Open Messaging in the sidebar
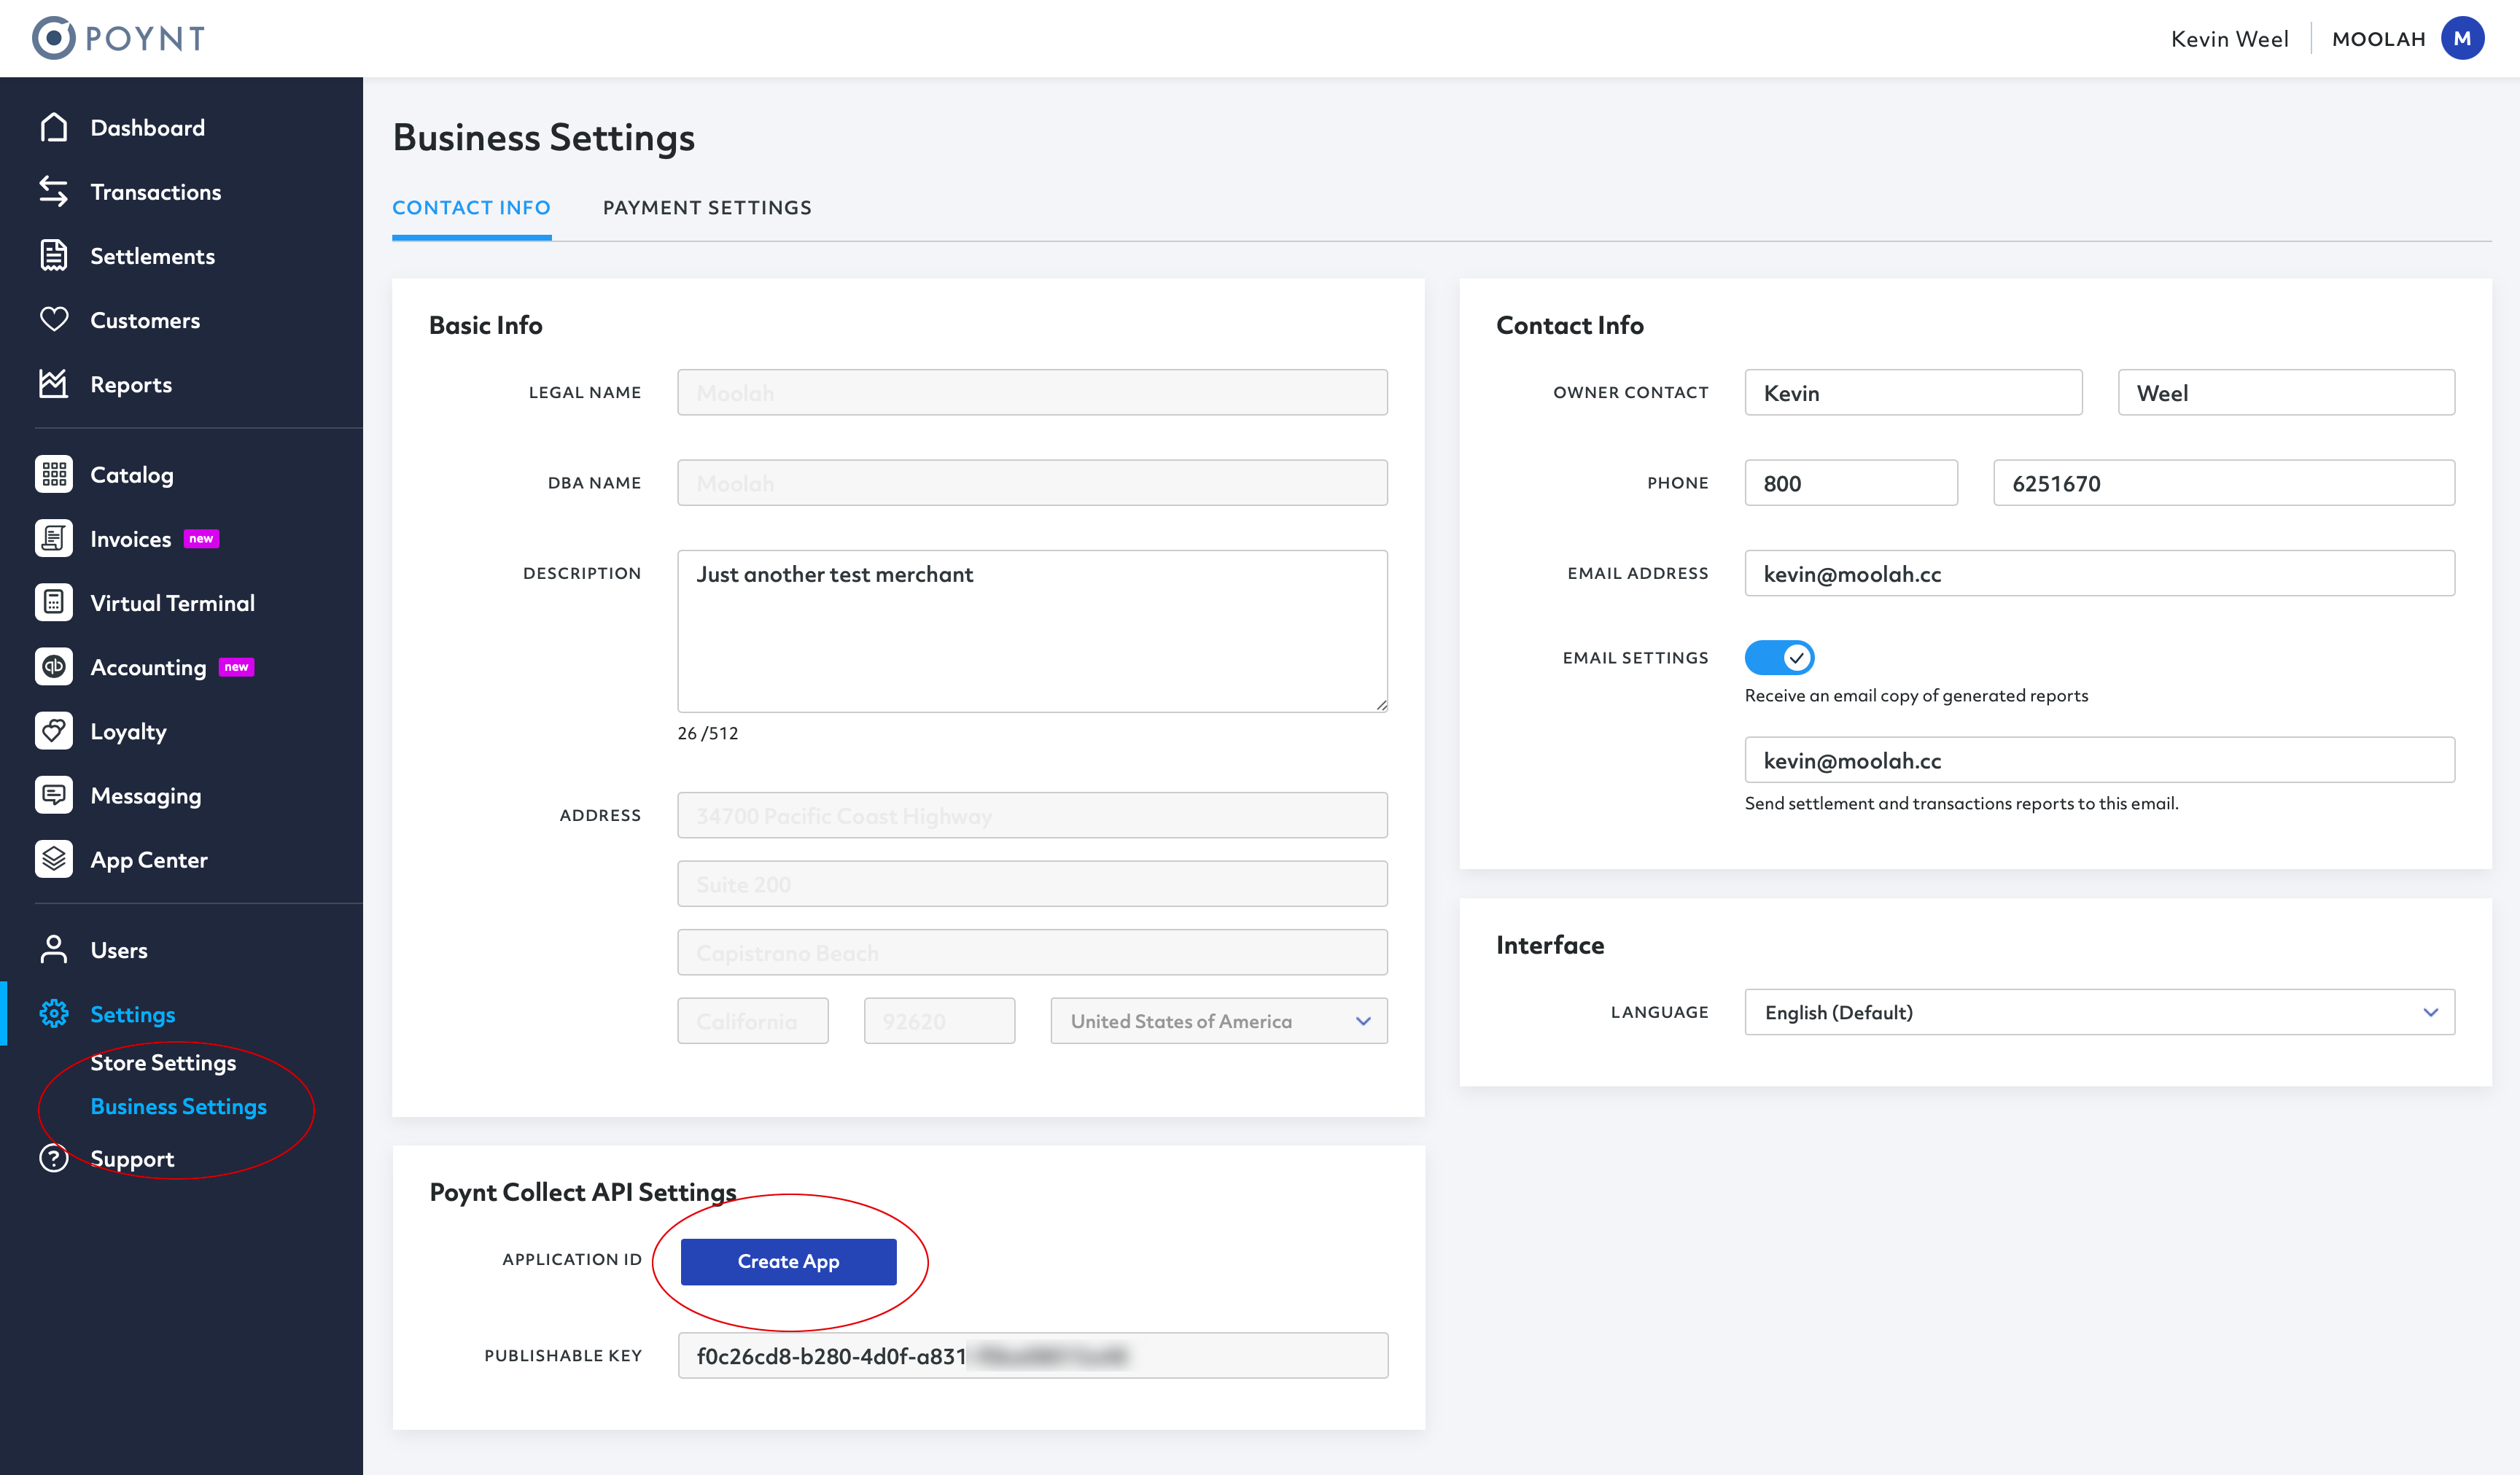Viewport: 2520px width, 1475px height. coord(146,796)
